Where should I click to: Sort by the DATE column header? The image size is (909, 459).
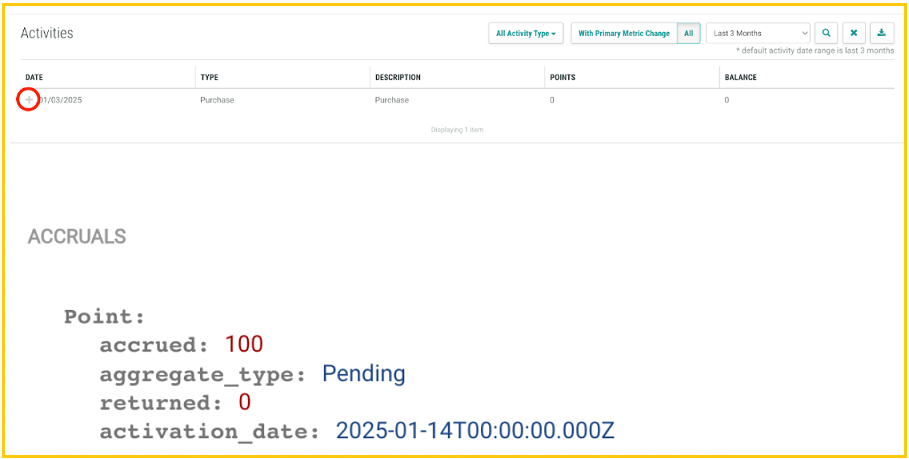[34, 77]
